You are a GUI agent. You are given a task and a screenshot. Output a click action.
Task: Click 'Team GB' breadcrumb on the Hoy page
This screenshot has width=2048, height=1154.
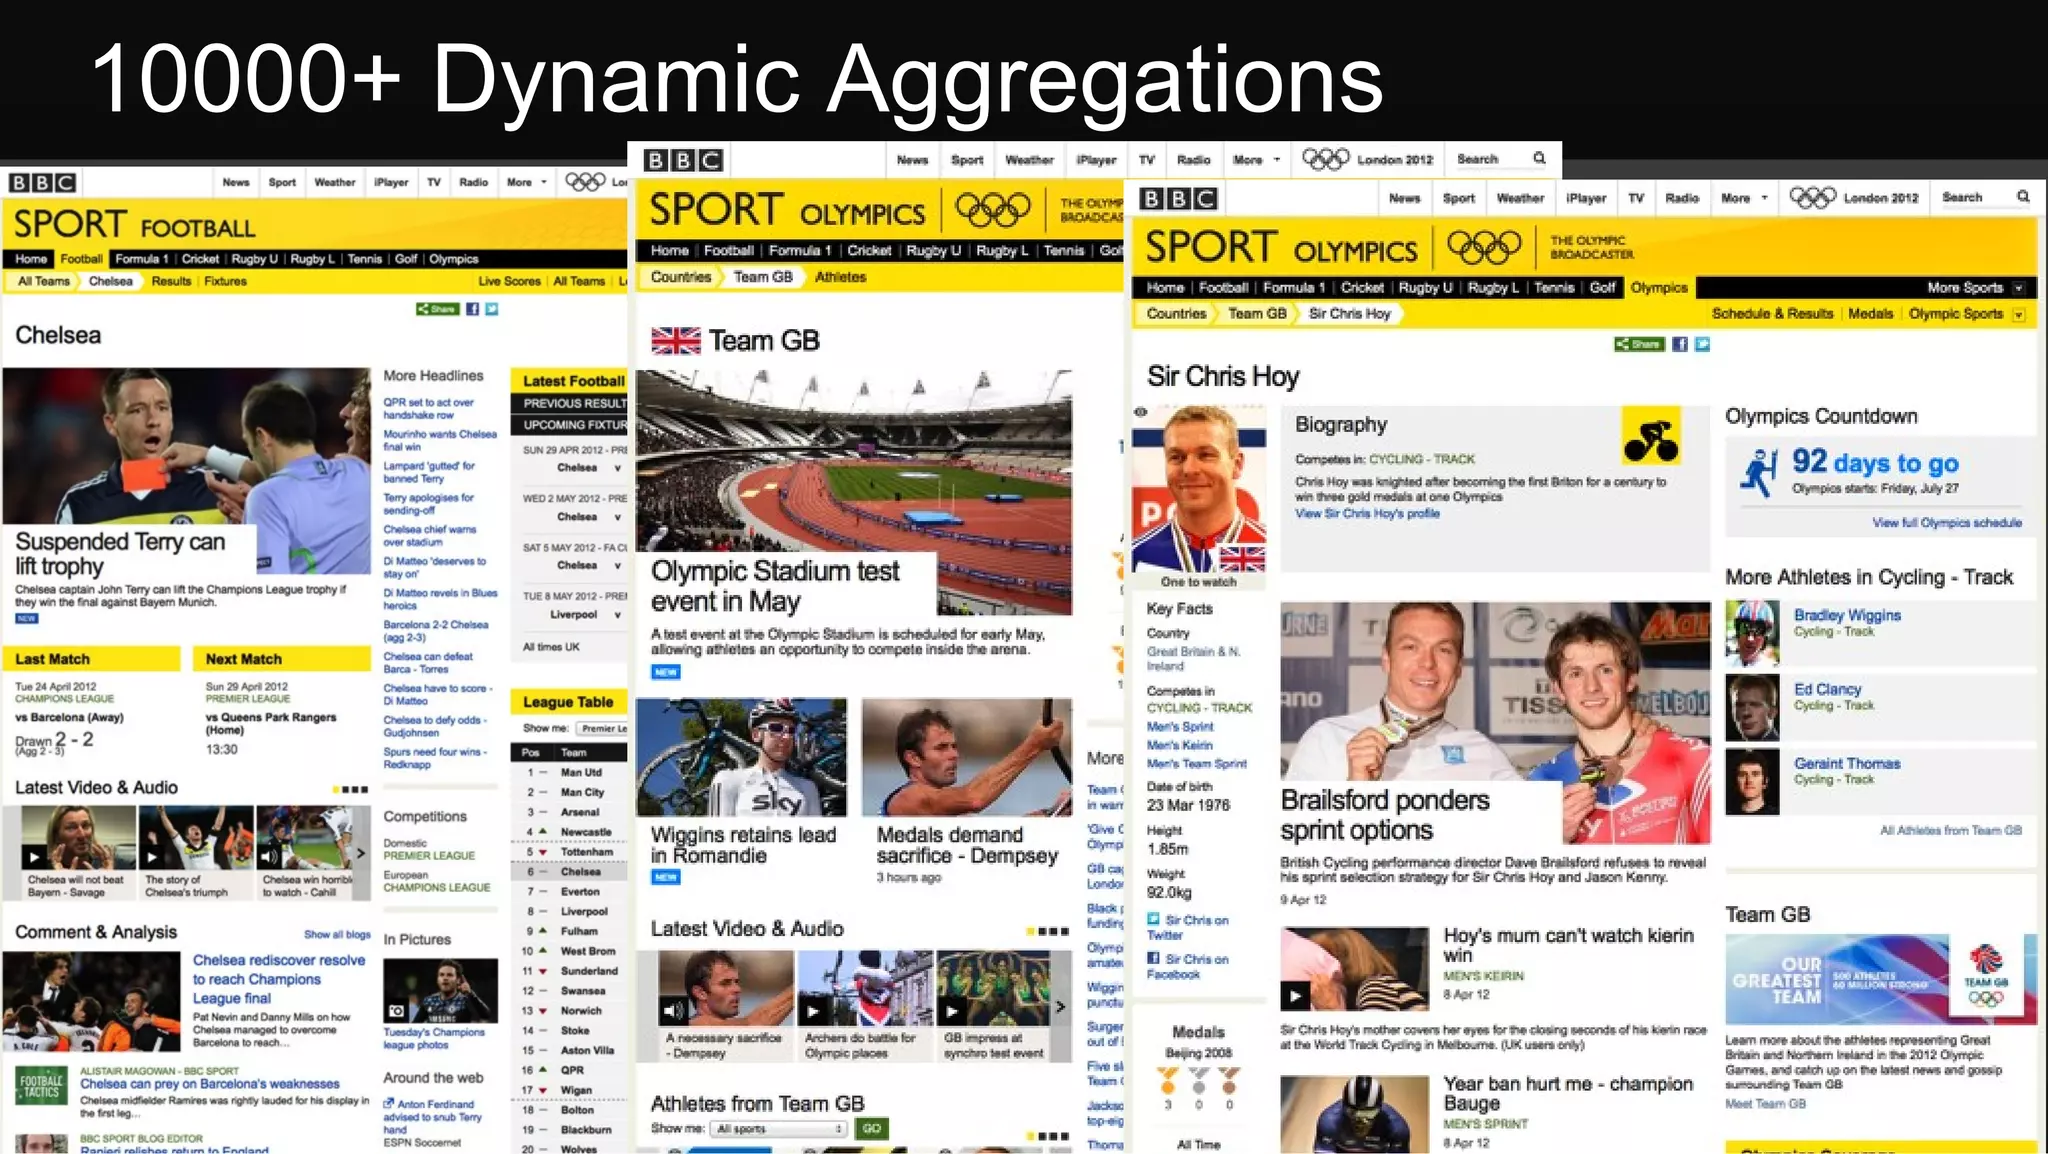pos(1257,314)
